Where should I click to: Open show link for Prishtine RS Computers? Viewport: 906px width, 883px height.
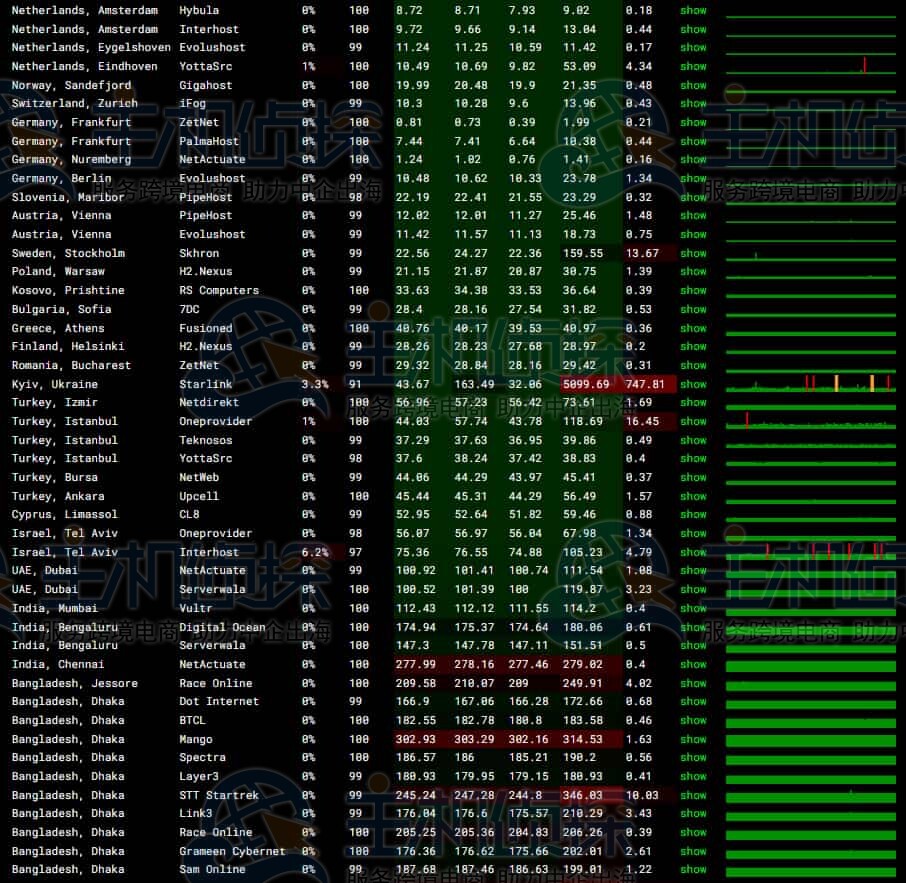pos(693,291)
